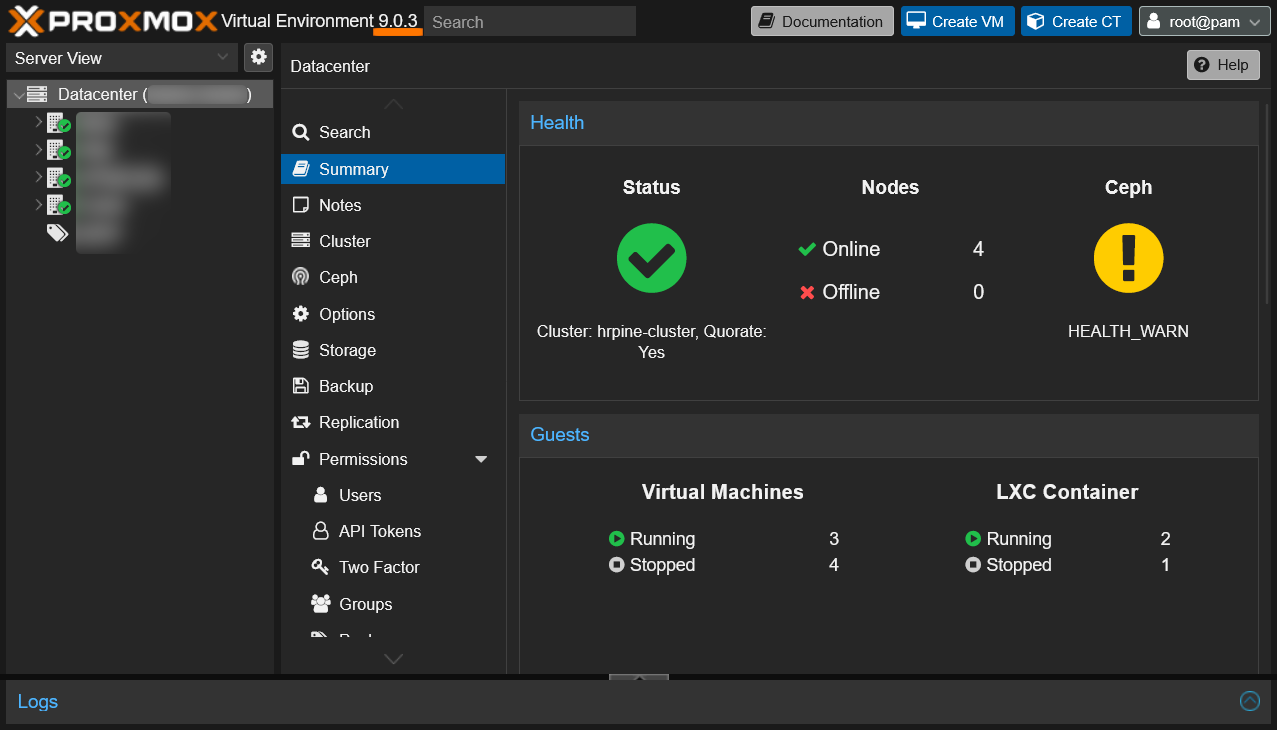The image size is (1277, 730).
Task: Open the Help button
Action: (1223, 65)
